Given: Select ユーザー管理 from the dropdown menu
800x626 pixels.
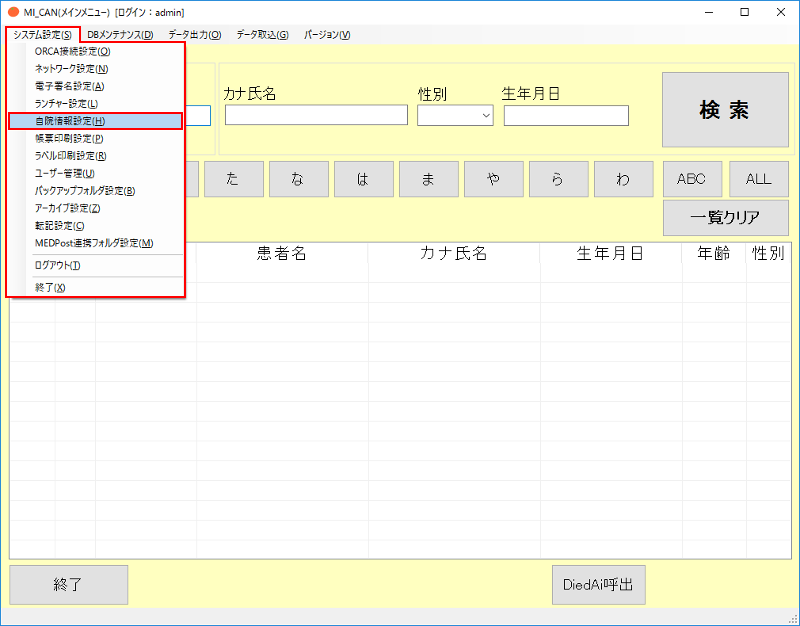Looking at the screenshot, I should point(65,173).
